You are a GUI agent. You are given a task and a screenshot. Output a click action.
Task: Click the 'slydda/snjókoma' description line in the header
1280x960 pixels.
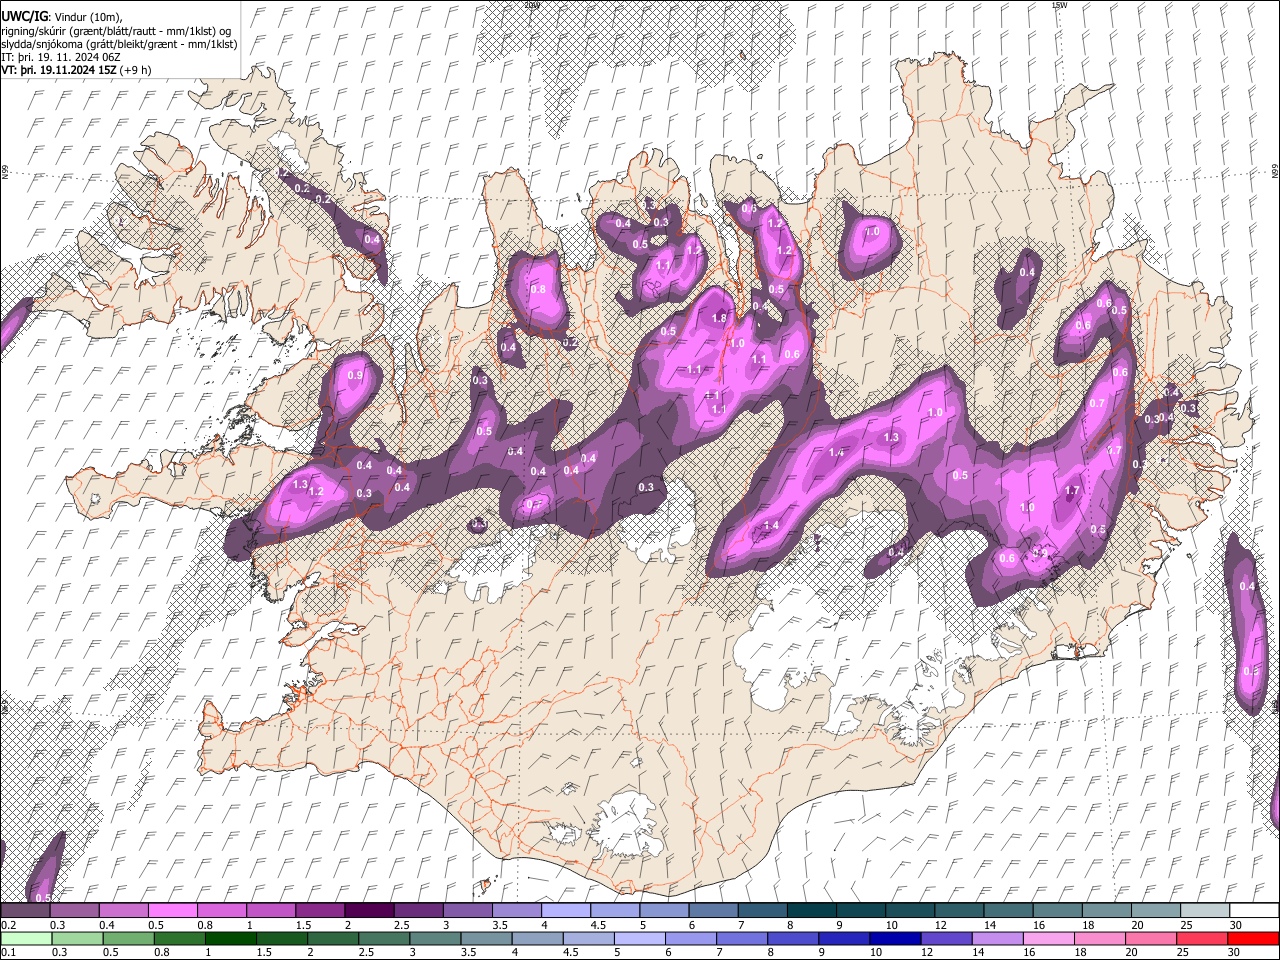point(119,44)
